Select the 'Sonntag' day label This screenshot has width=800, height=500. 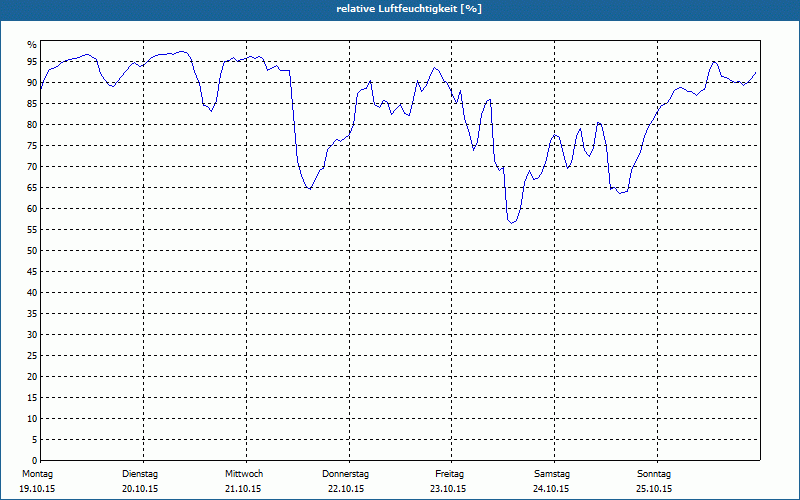(654, 474)
